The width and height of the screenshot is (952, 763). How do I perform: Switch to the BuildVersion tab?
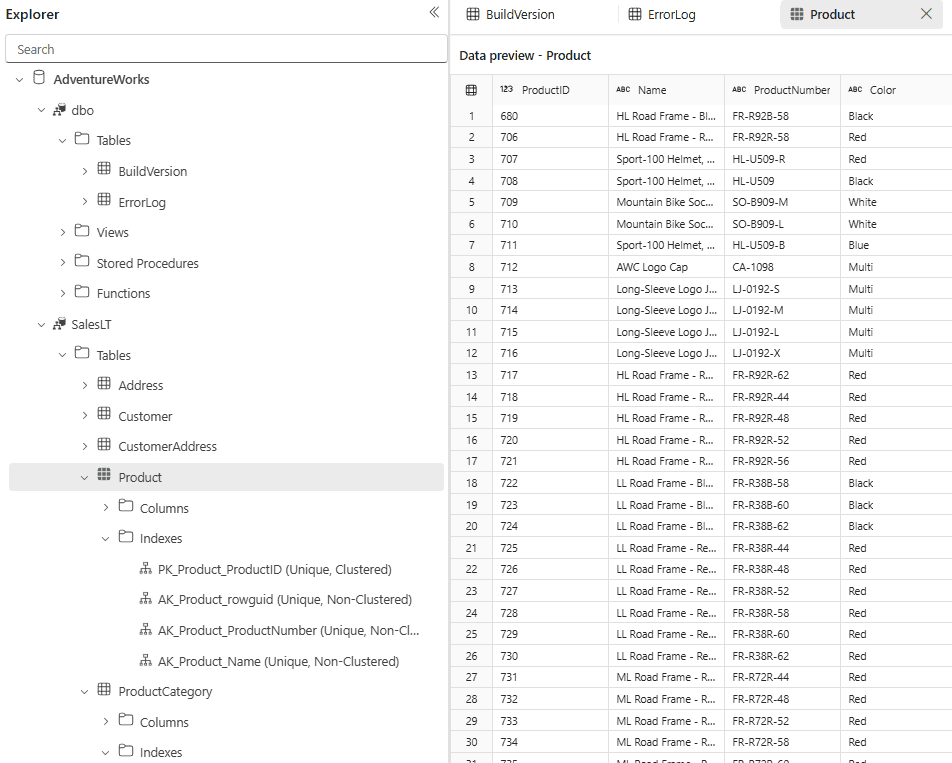coord(511,15)
